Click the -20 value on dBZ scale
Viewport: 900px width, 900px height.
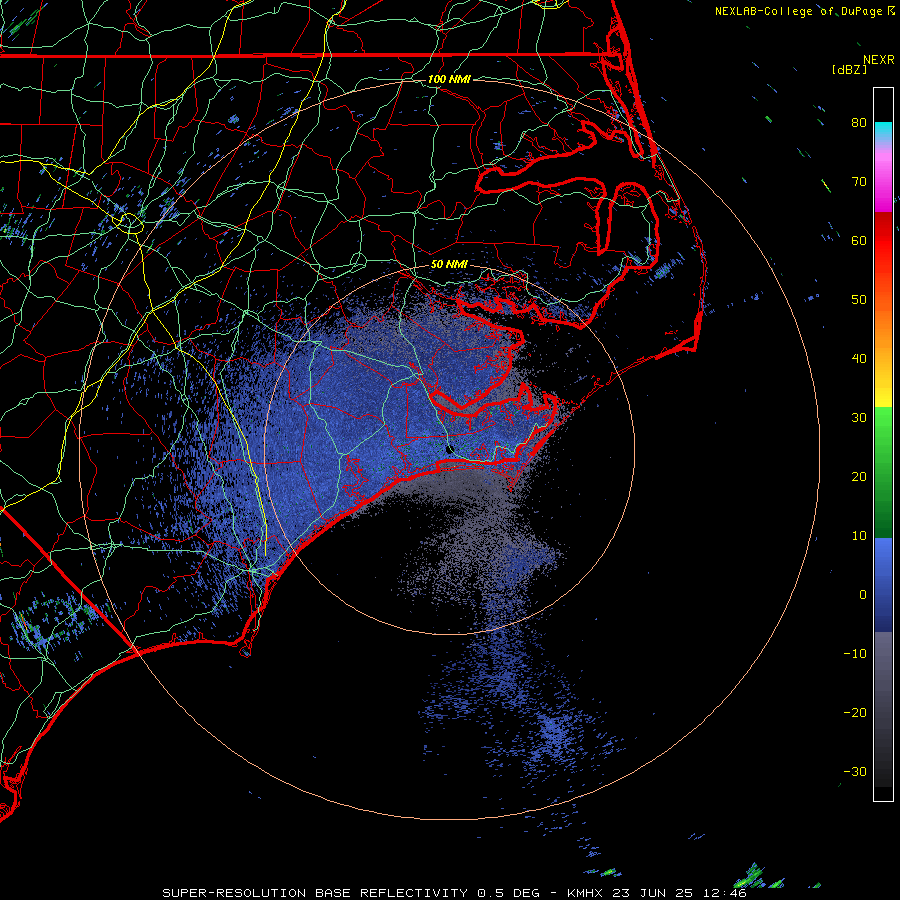tap(855, 713)
